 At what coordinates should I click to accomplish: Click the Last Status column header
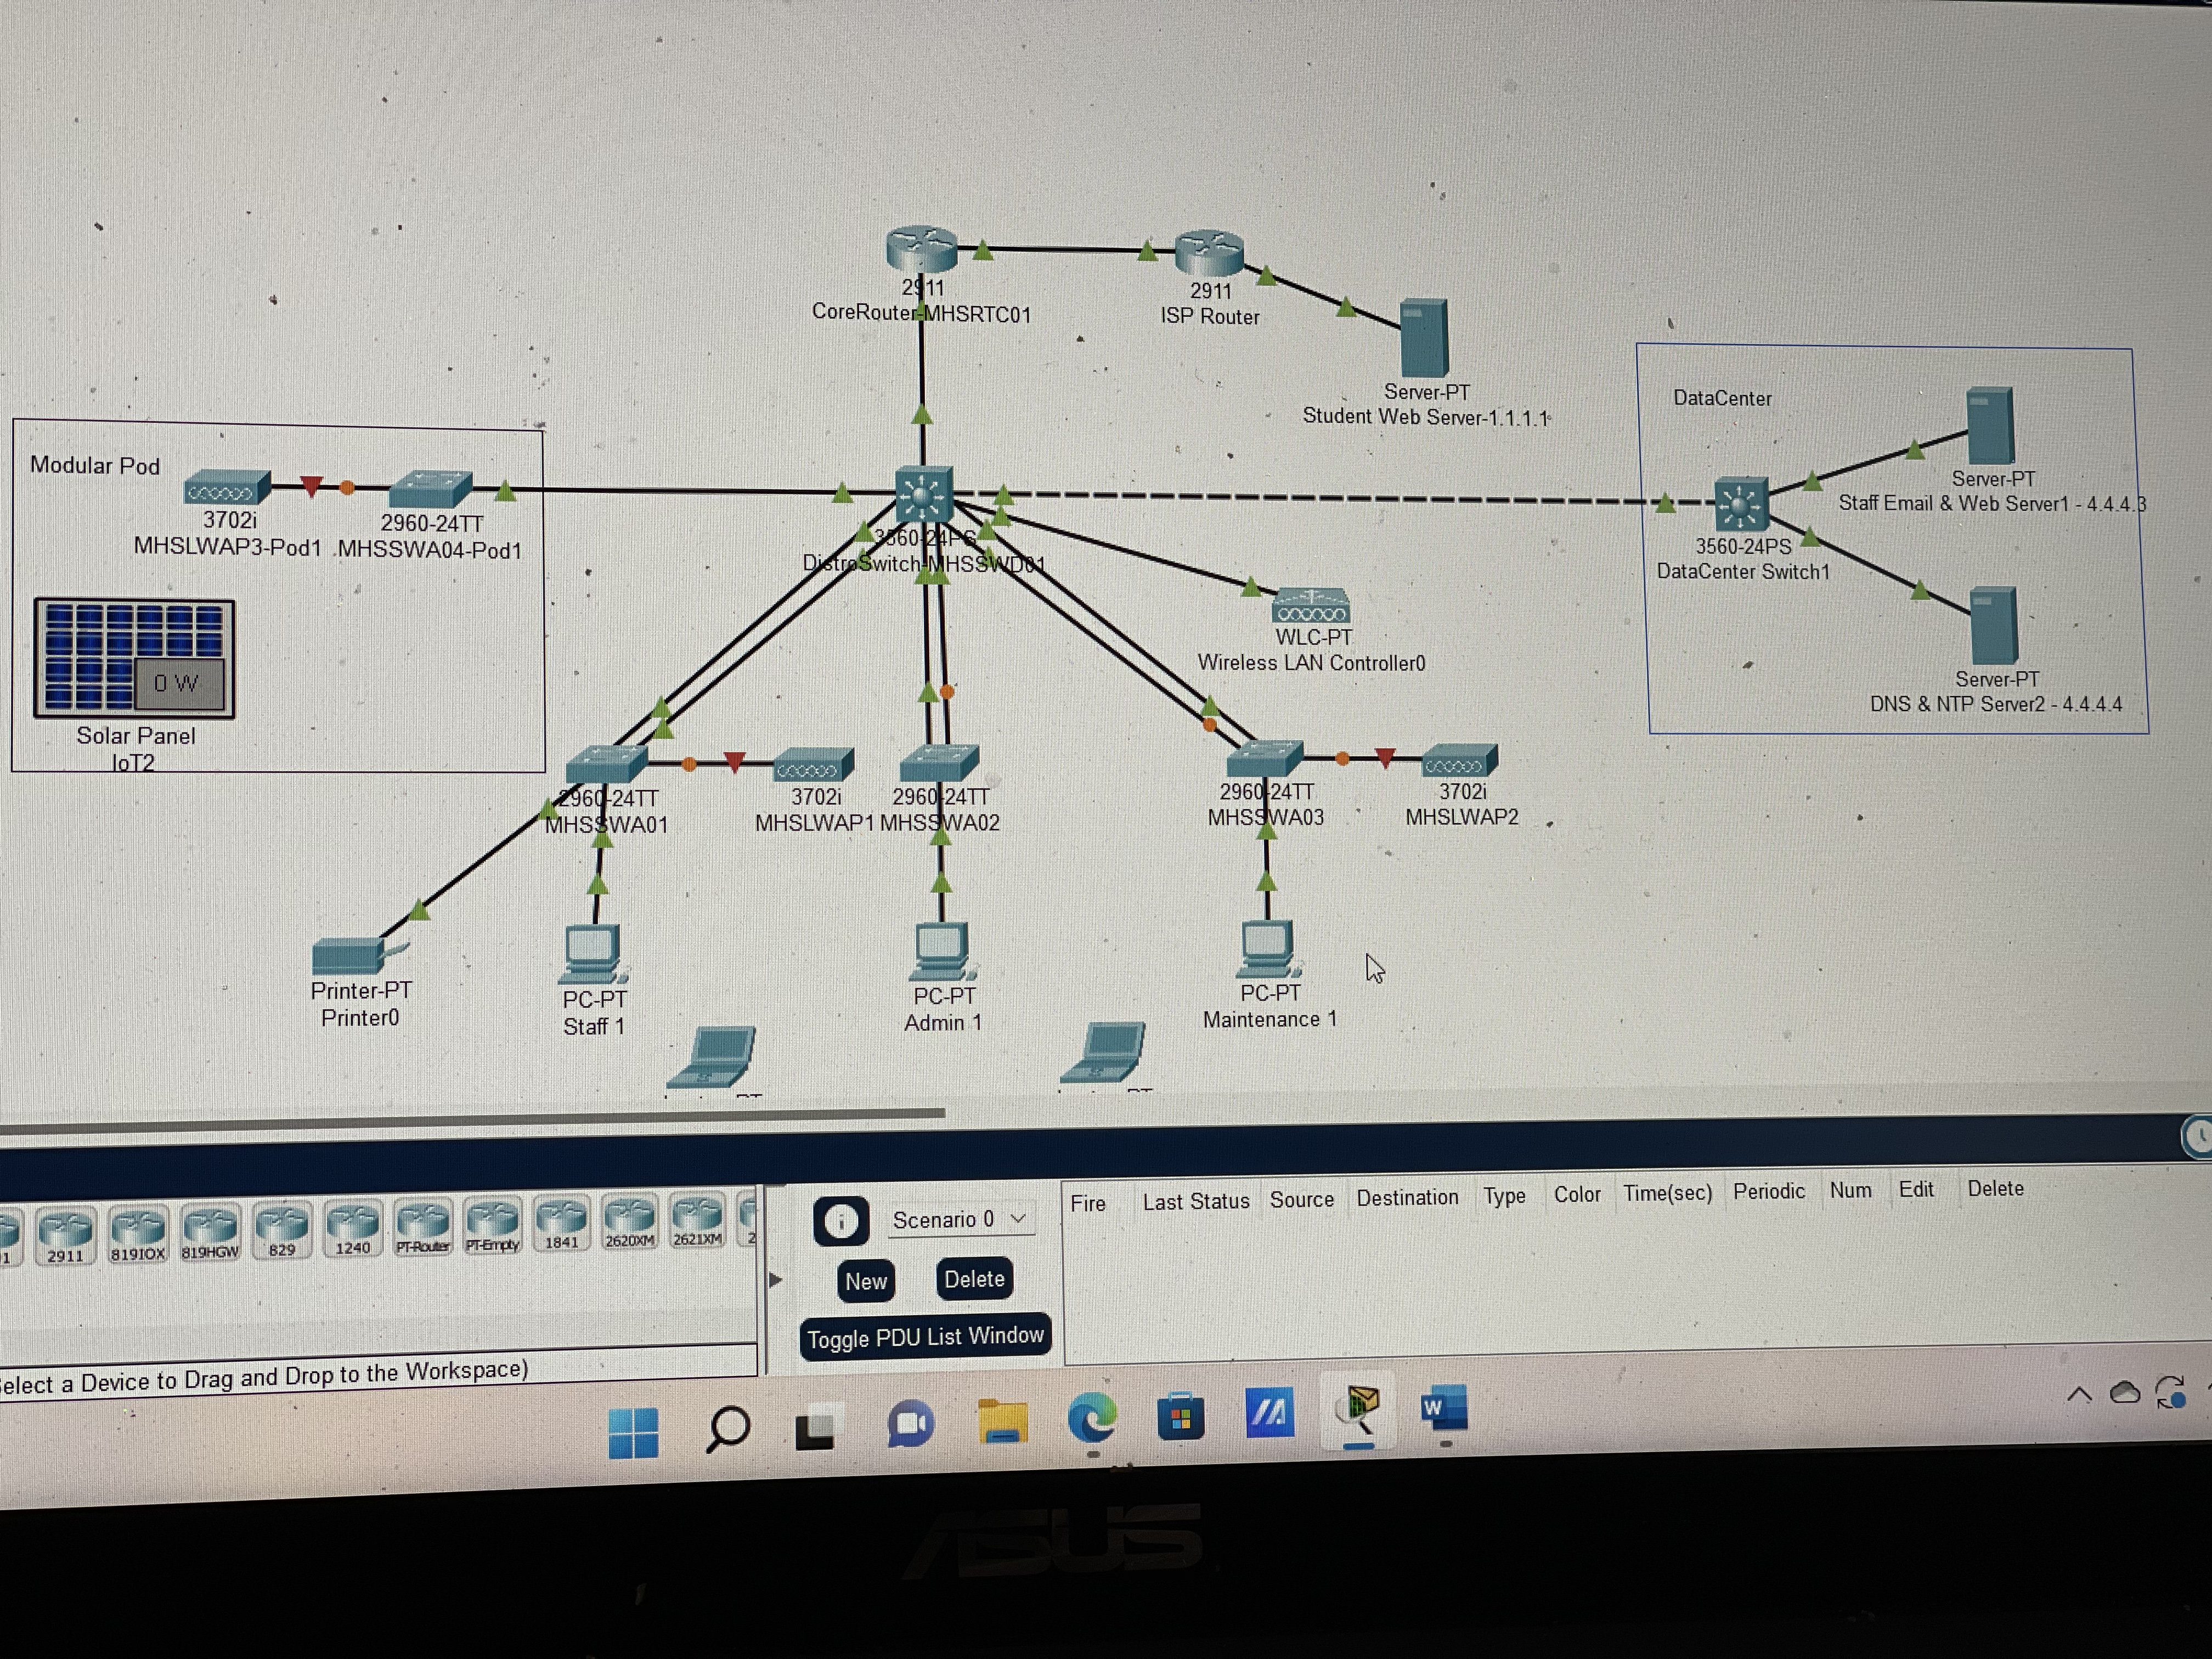point(1196,1201)
